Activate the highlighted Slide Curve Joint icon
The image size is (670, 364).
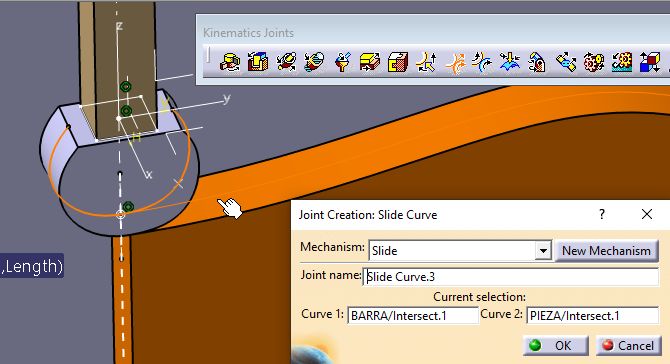454,62
